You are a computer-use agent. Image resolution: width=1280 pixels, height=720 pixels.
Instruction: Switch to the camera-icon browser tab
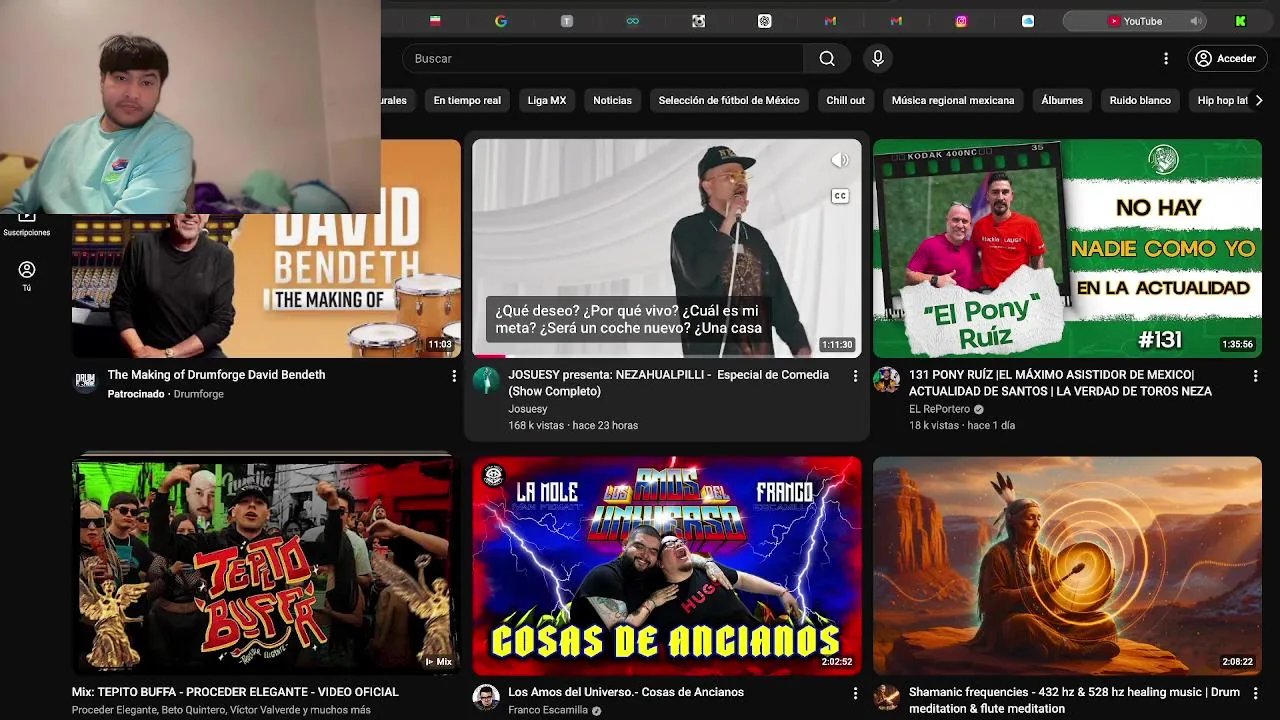point(699,21)
